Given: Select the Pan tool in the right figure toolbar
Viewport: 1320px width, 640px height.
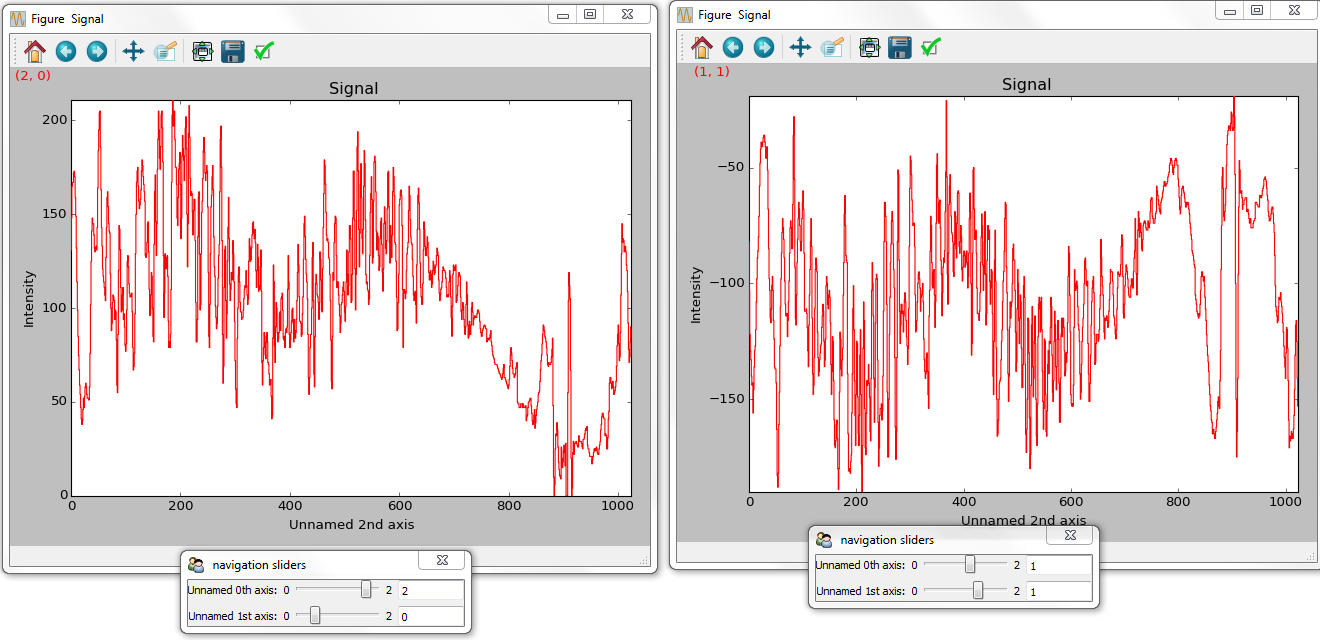Looking at the screenshot, I should click(800, 47).
